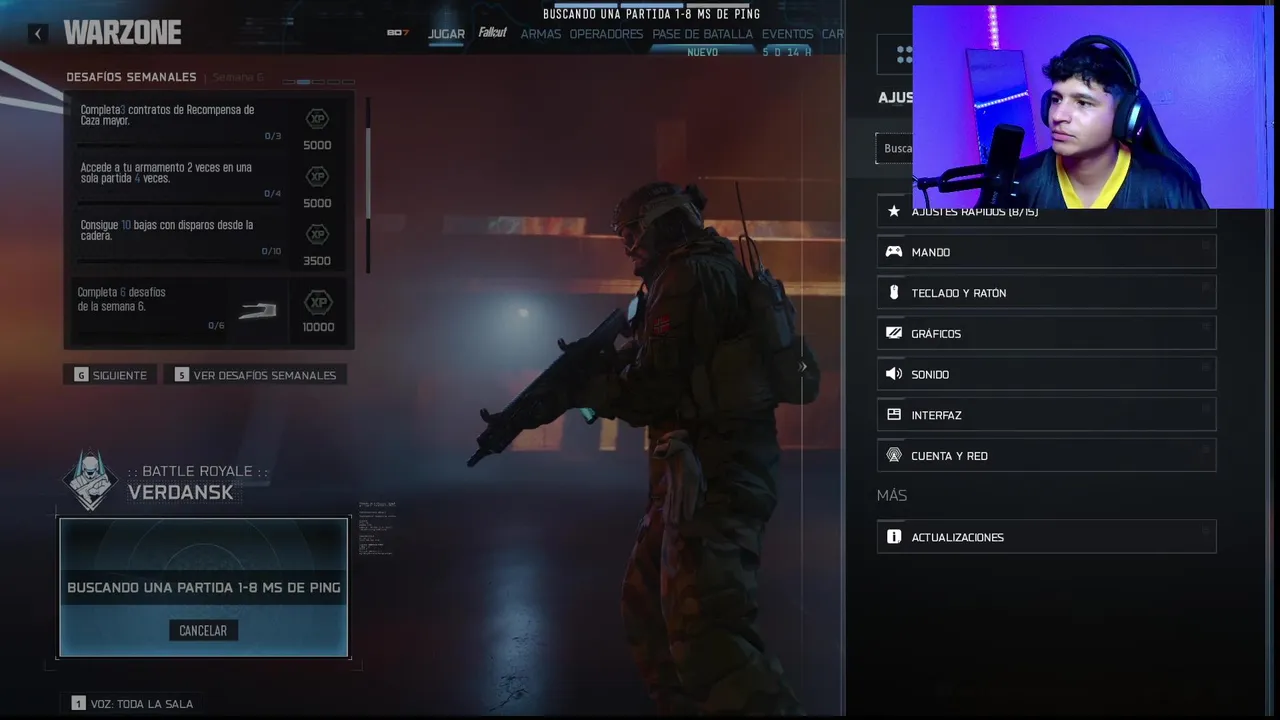Click the BO7 logo tab
This screenshot has height=720, width=1280.
[398, 33]
